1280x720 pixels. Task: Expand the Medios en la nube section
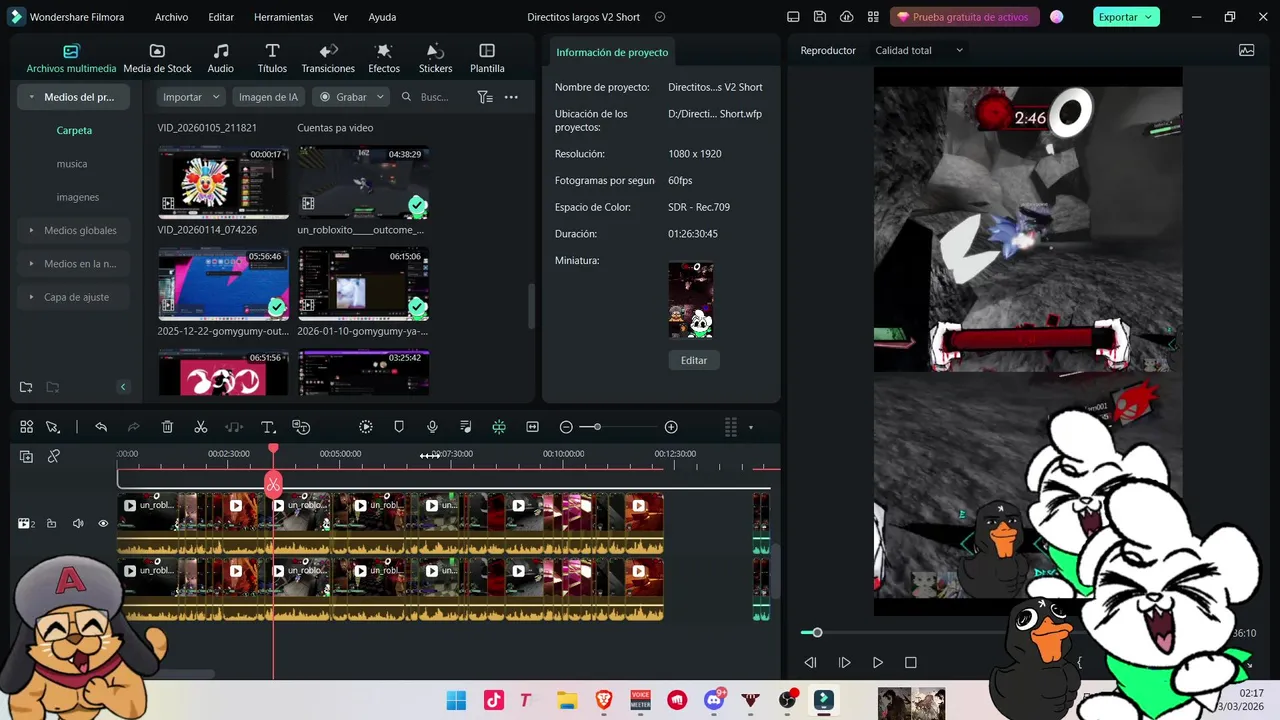tap(32, 264)
